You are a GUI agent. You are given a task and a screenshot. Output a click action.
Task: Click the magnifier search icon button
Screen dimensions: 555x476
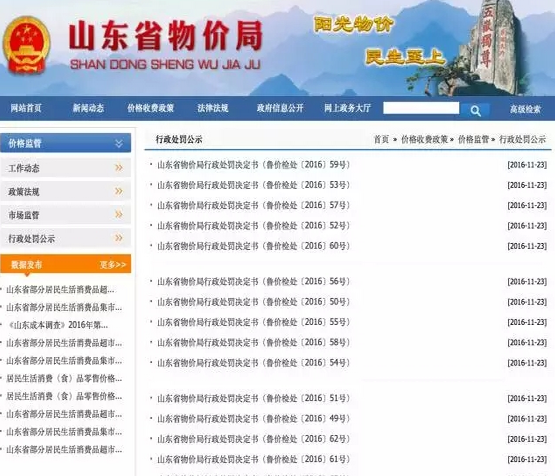click(x=475, y=111)
